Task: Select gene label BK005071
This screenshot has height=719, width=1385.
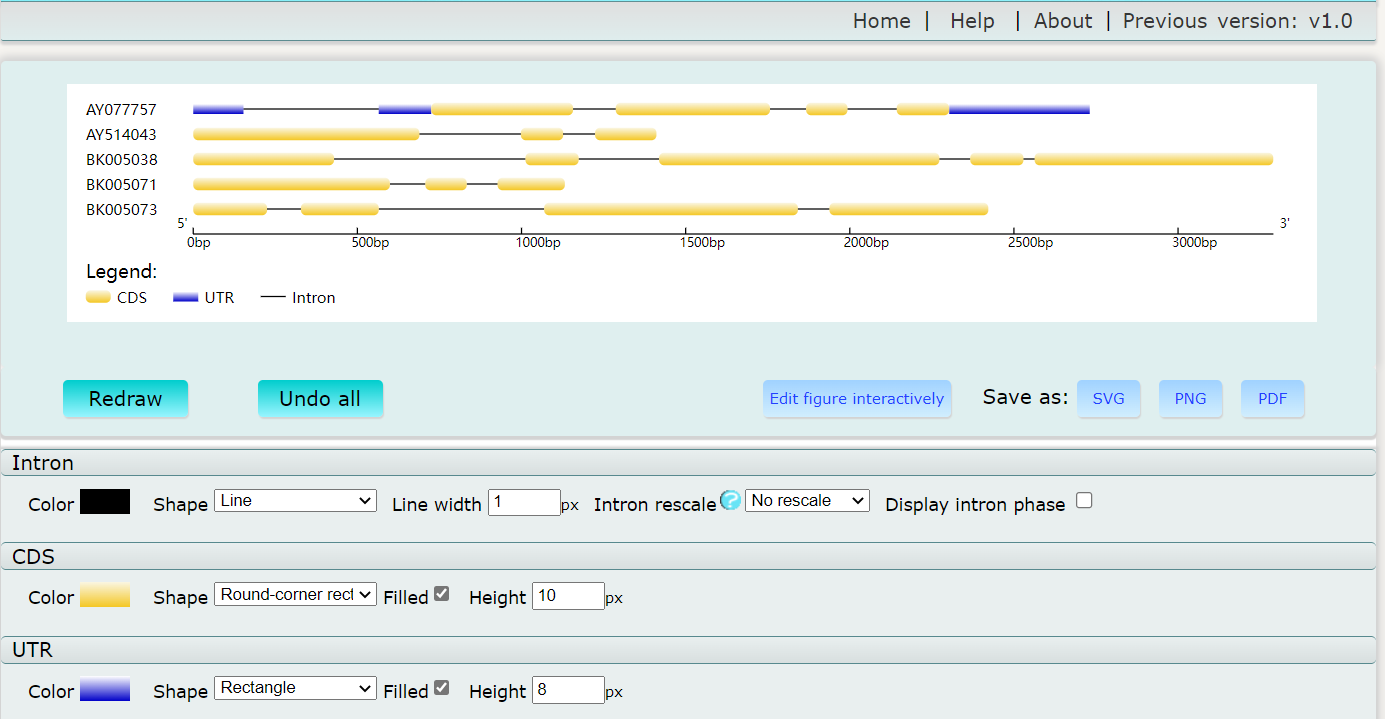Action: click(121, 185)
